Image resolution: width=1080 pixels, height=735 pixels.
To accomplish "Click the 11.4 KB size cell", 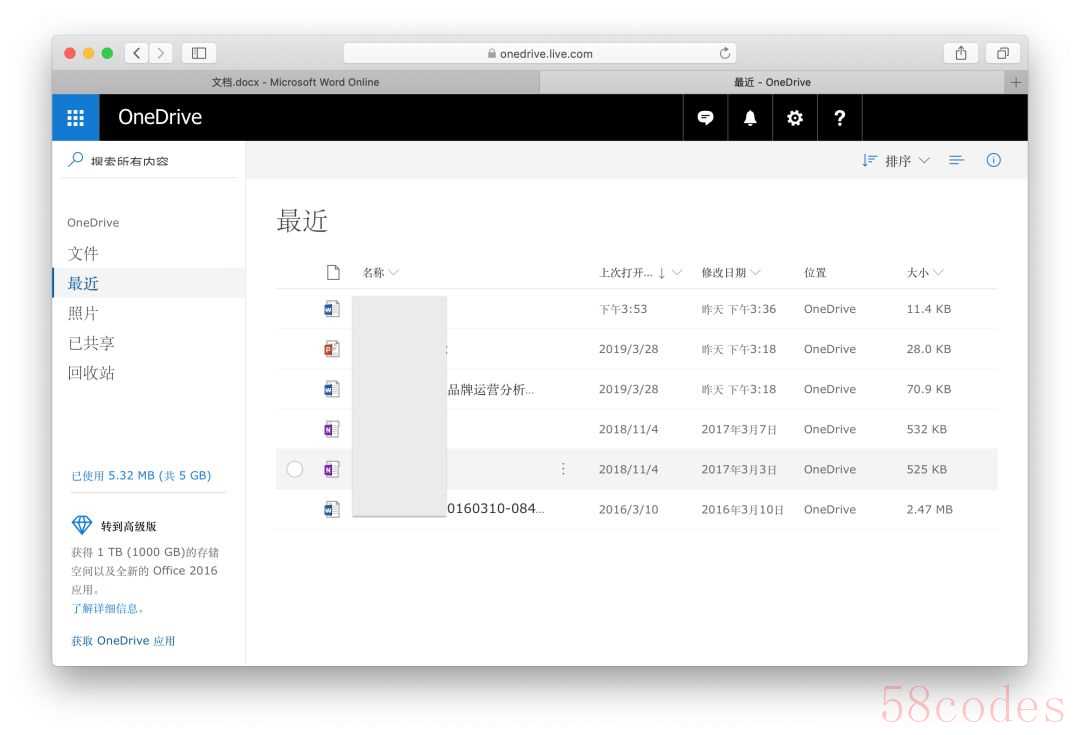I will tap(928, 309).
